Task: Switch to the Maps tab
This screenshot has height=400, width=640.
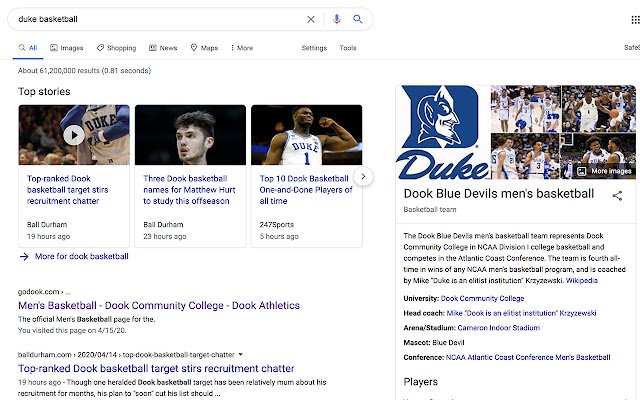Action: (x=204, y=48)
